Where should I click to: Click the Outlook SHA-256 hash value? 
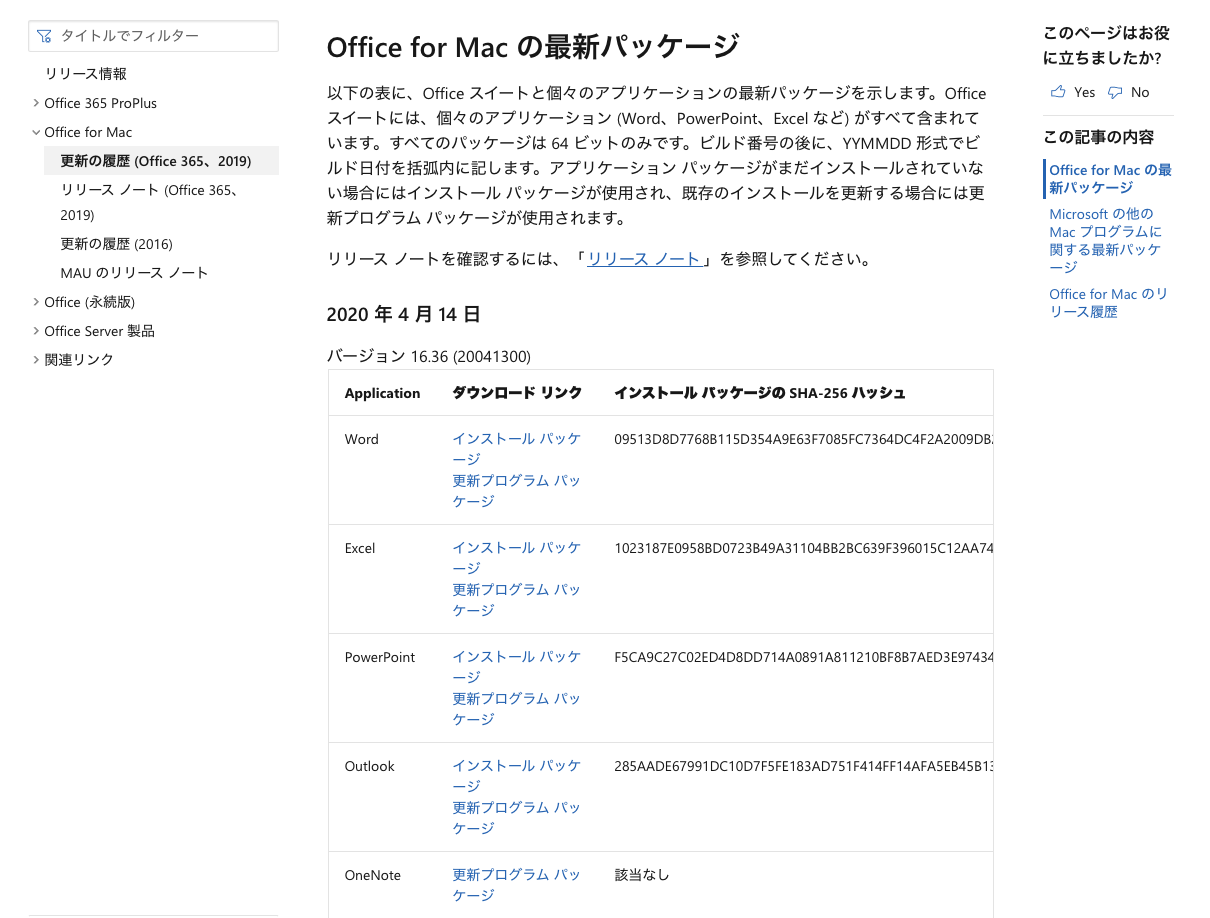pyautogui.click(x=804, y=766)
